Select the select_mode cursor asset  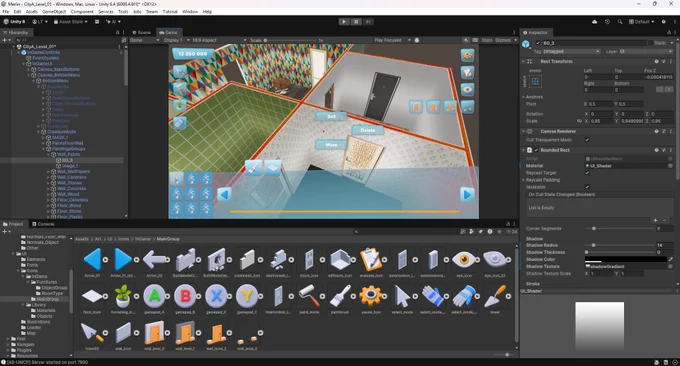click(402, 296)
